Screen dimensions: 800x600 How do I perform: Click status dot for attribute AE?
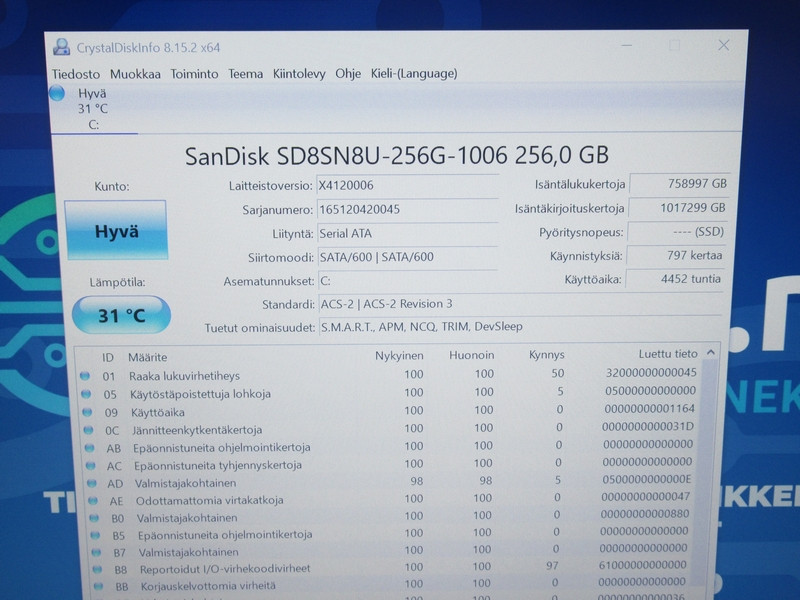pos(92,501)
